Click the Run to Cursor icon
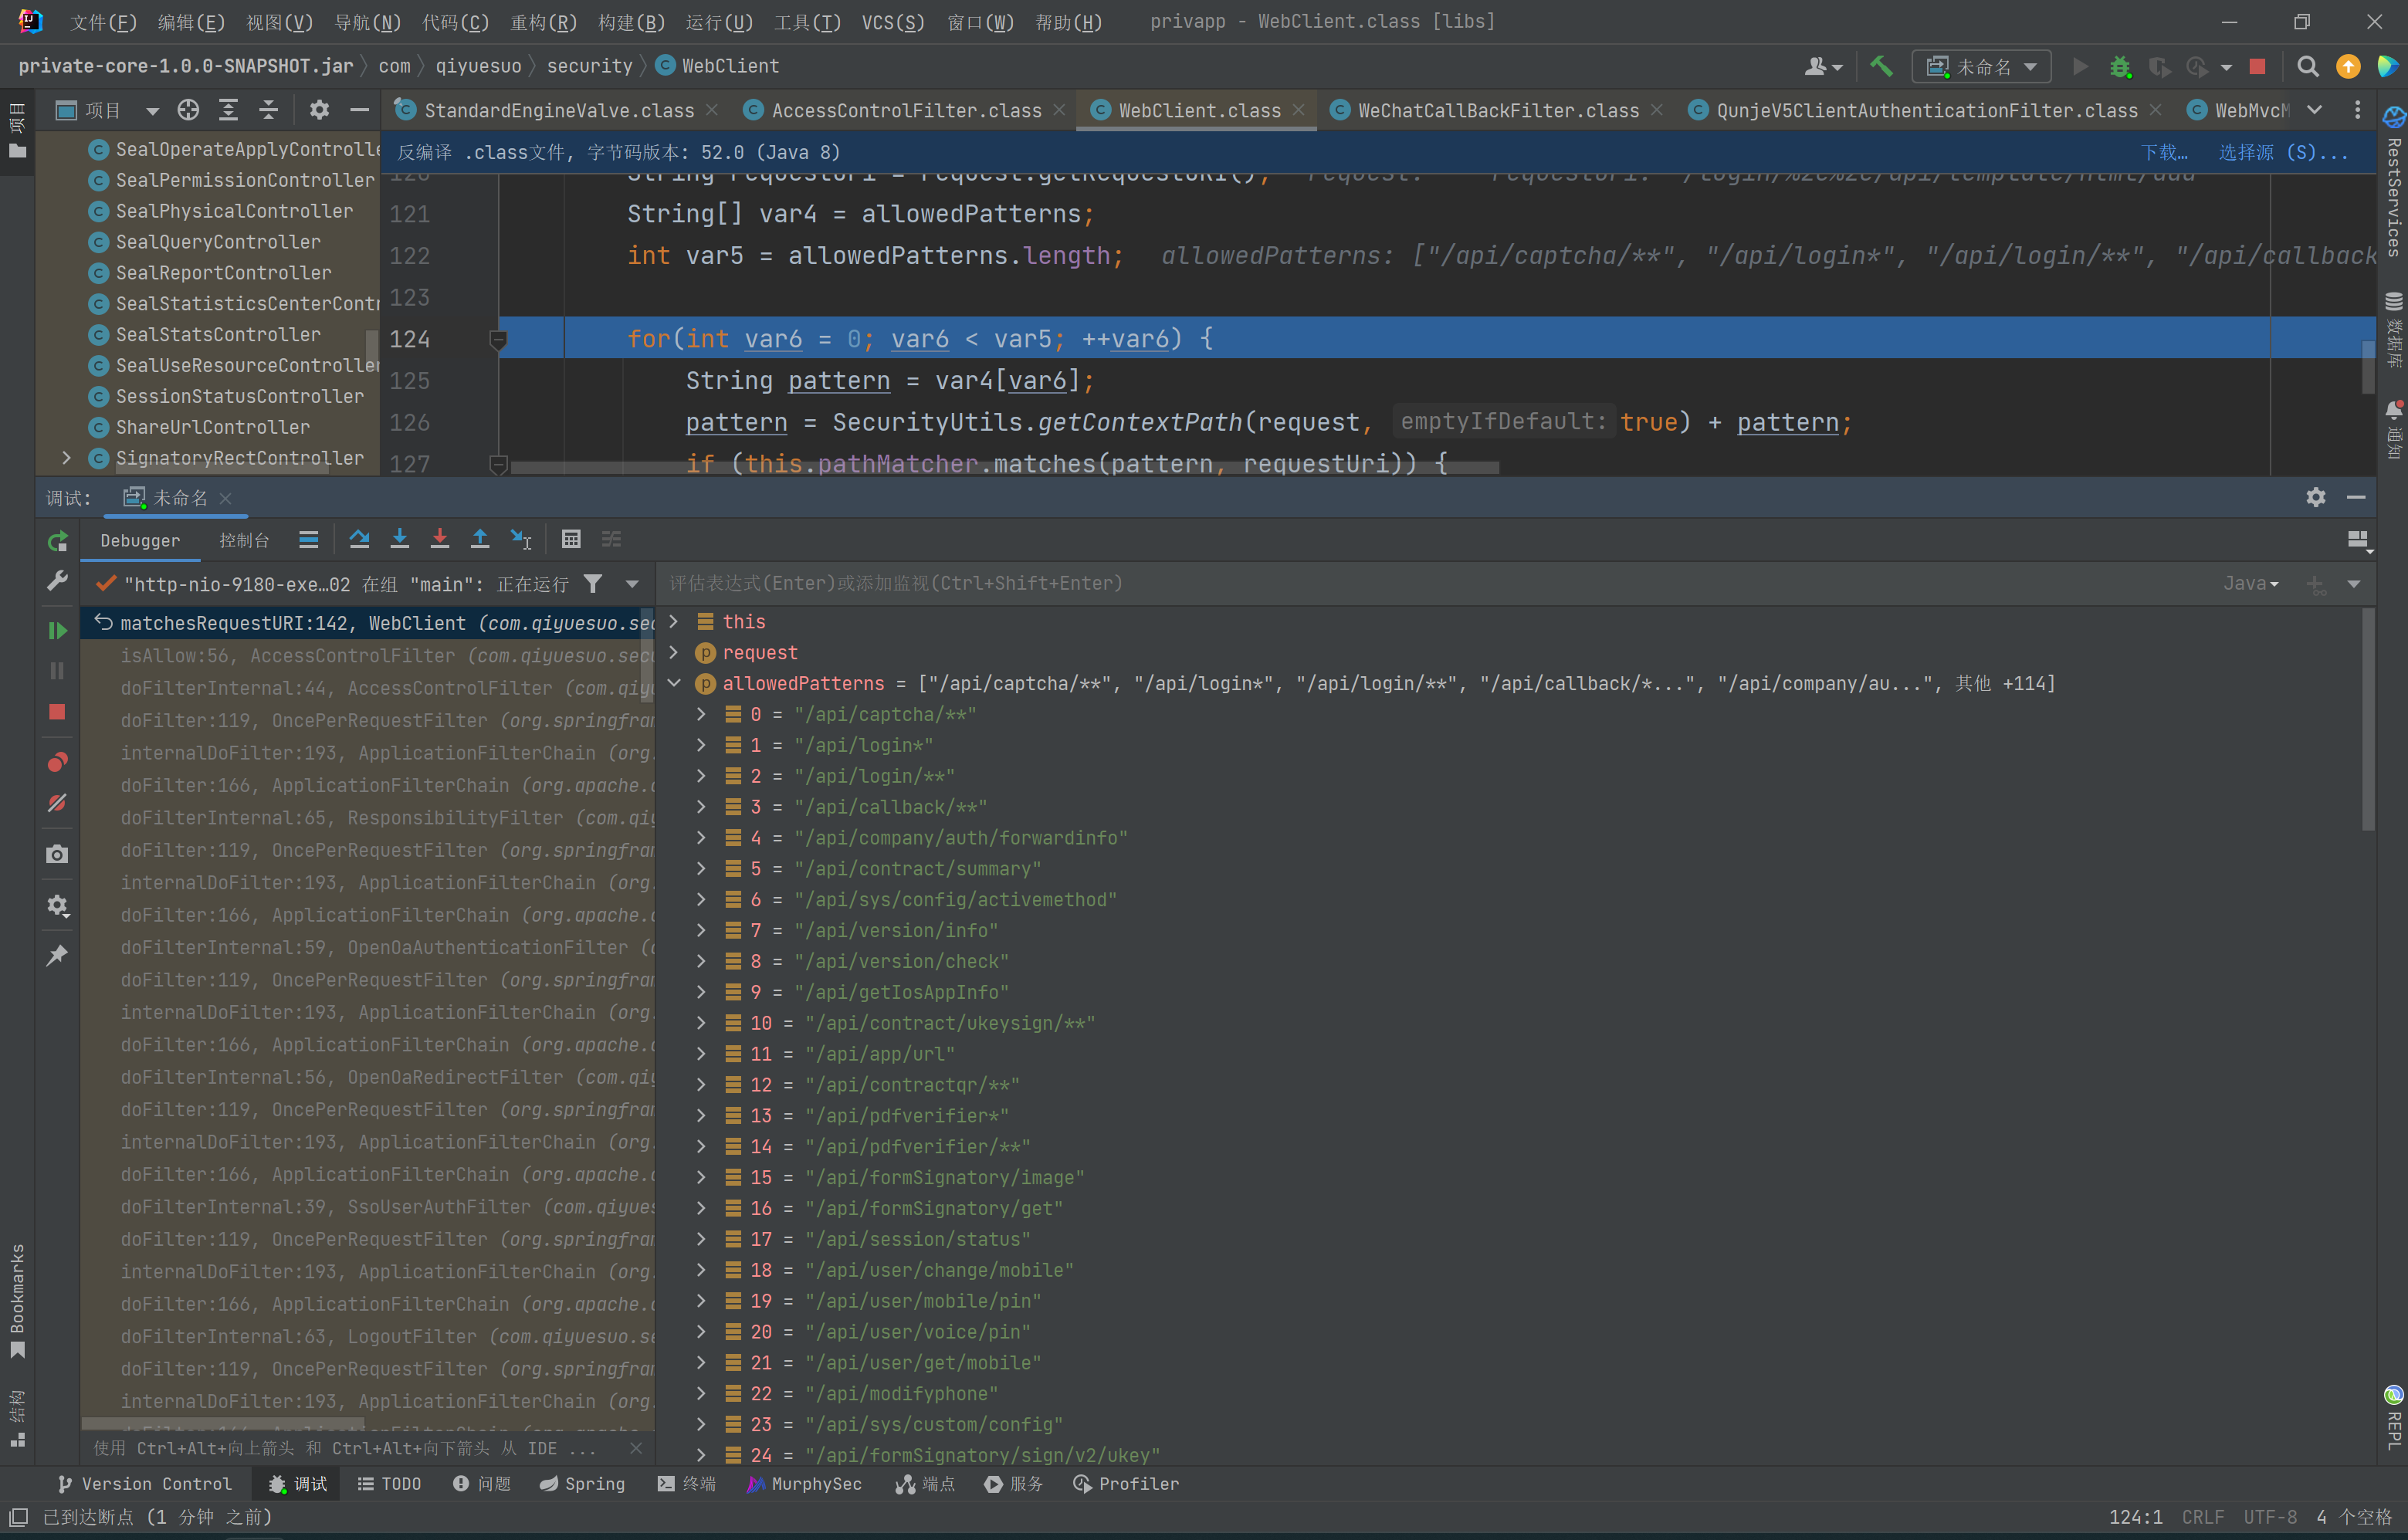 click(521, 540)
